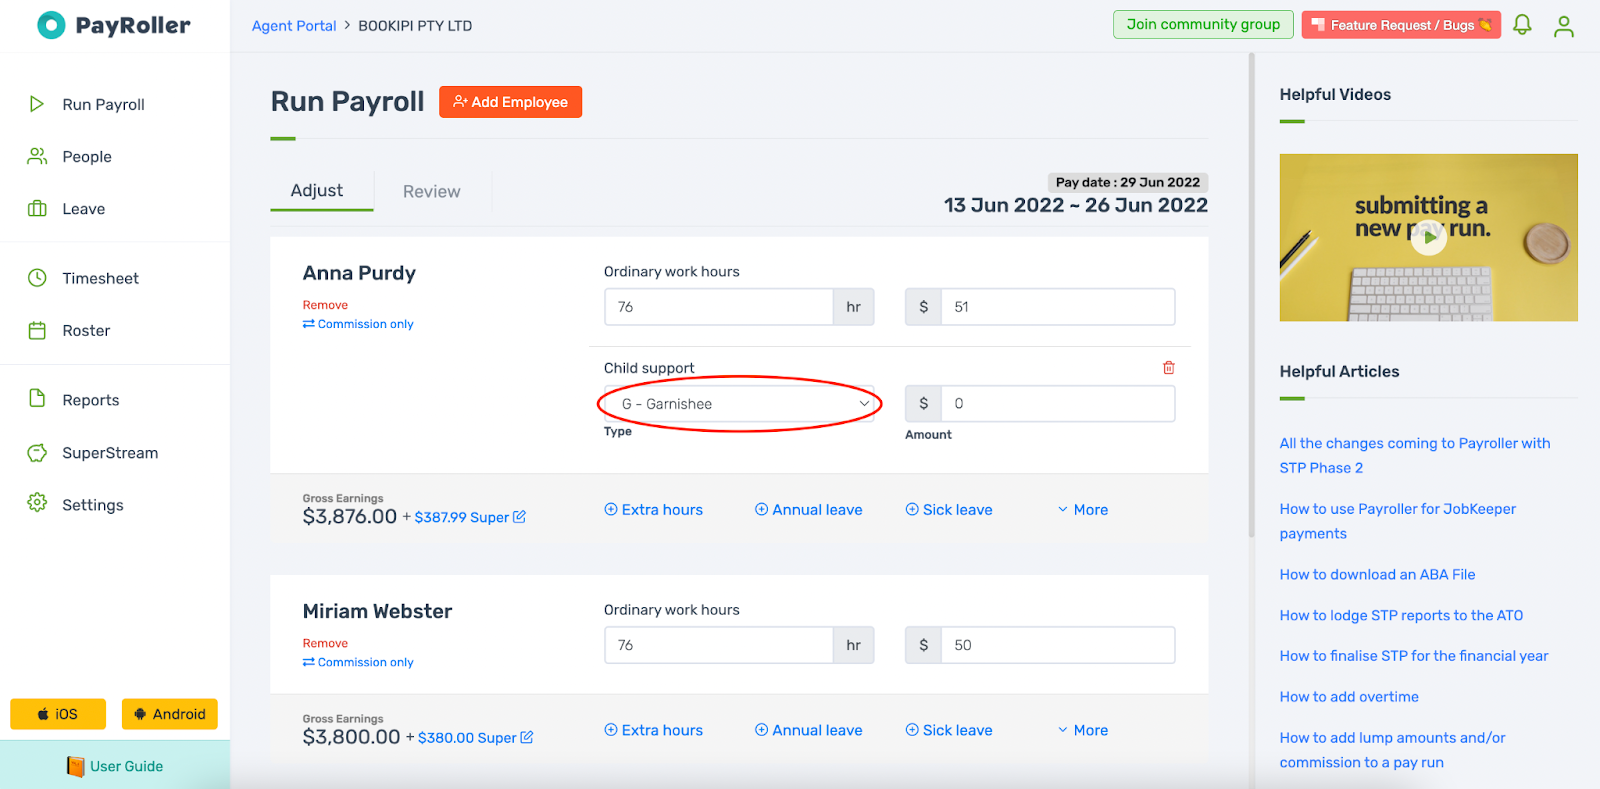Open How to finalise STP article

pos(1414,656)
